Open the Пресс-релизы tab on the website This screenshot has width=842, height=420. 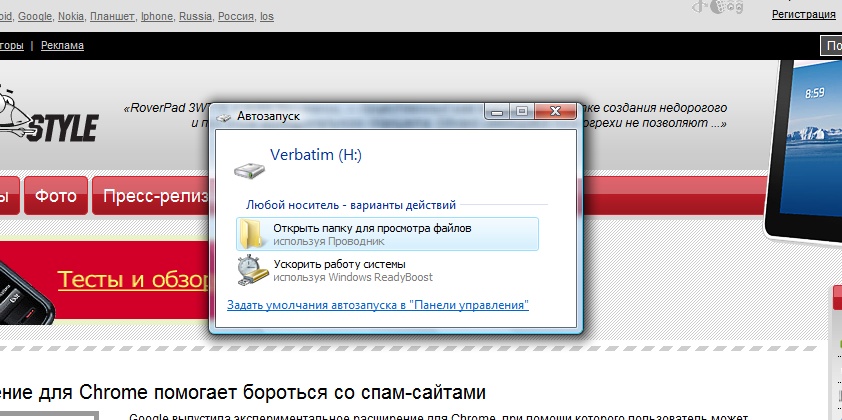[x=150, y=195]
